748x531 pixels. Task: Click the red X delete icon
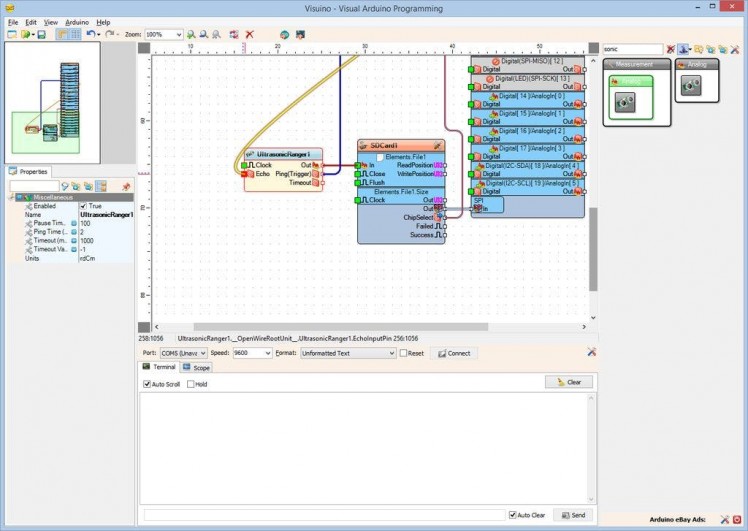click(x=249, y=34)
